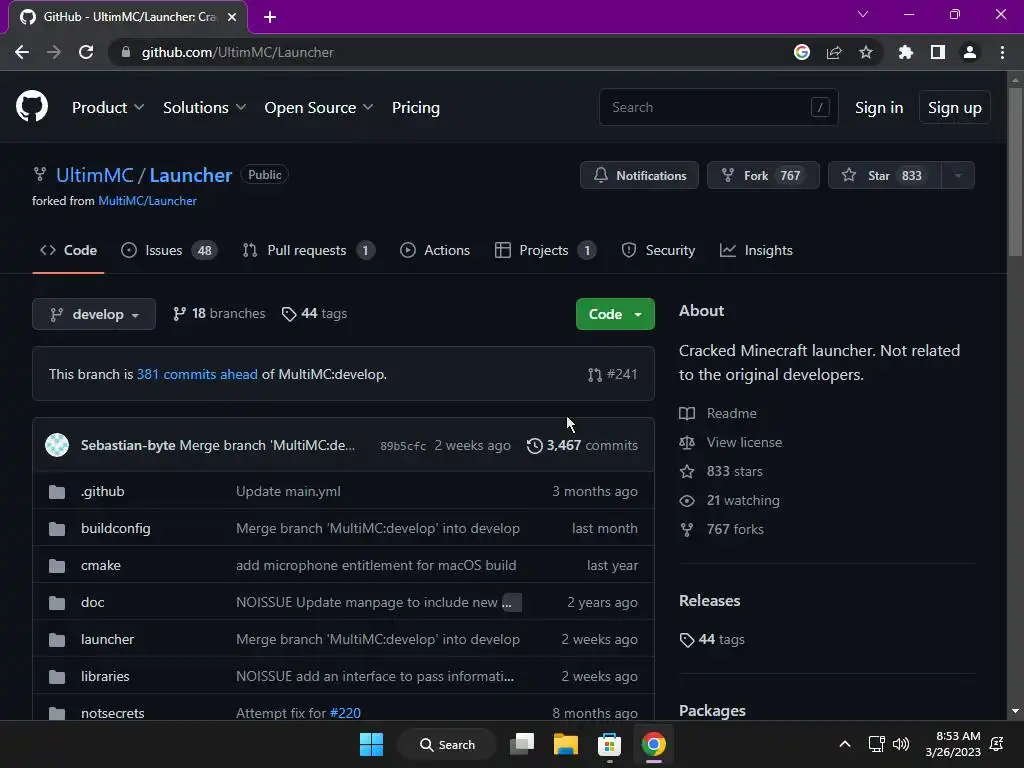
Task: Open the commit history clock icon
Action: click(535, 445)
